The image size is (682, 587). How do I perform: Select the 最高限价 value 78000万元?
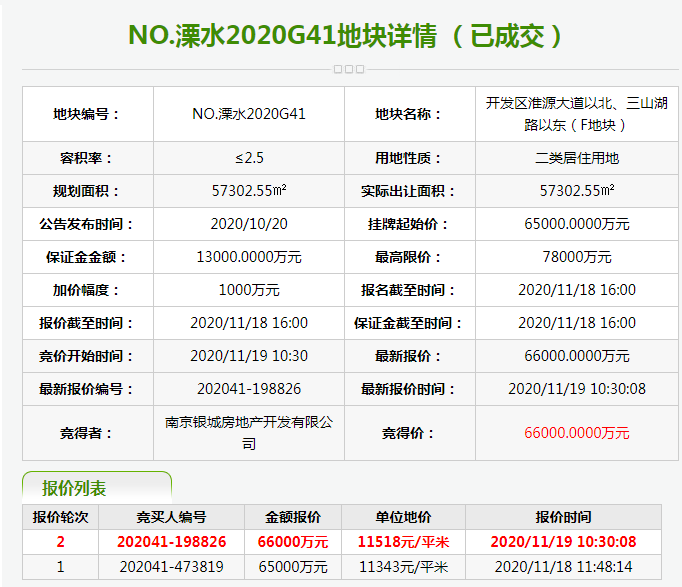[x=577, y=257]
